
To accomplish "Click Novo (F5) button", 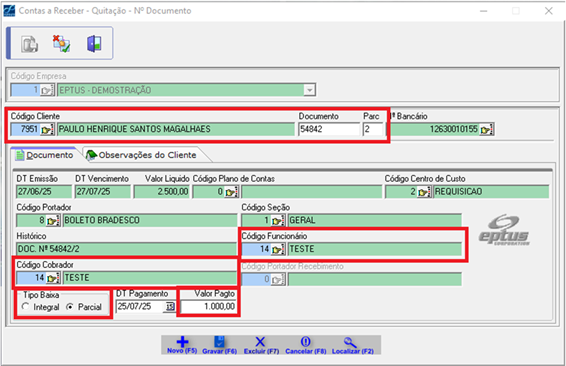I will [x=182, y=345].
